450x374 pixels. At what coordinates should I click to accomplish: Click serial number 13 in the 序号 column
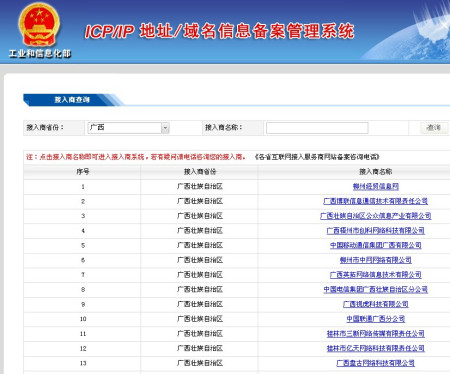pyautogui.click(x=83, y=363)
